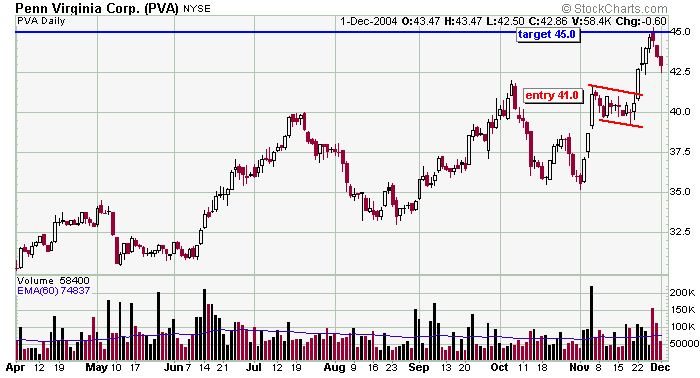This screenshot has width=700, height=378.
Task: Click the 40.0 price axis label
Action: click(681, 112)
